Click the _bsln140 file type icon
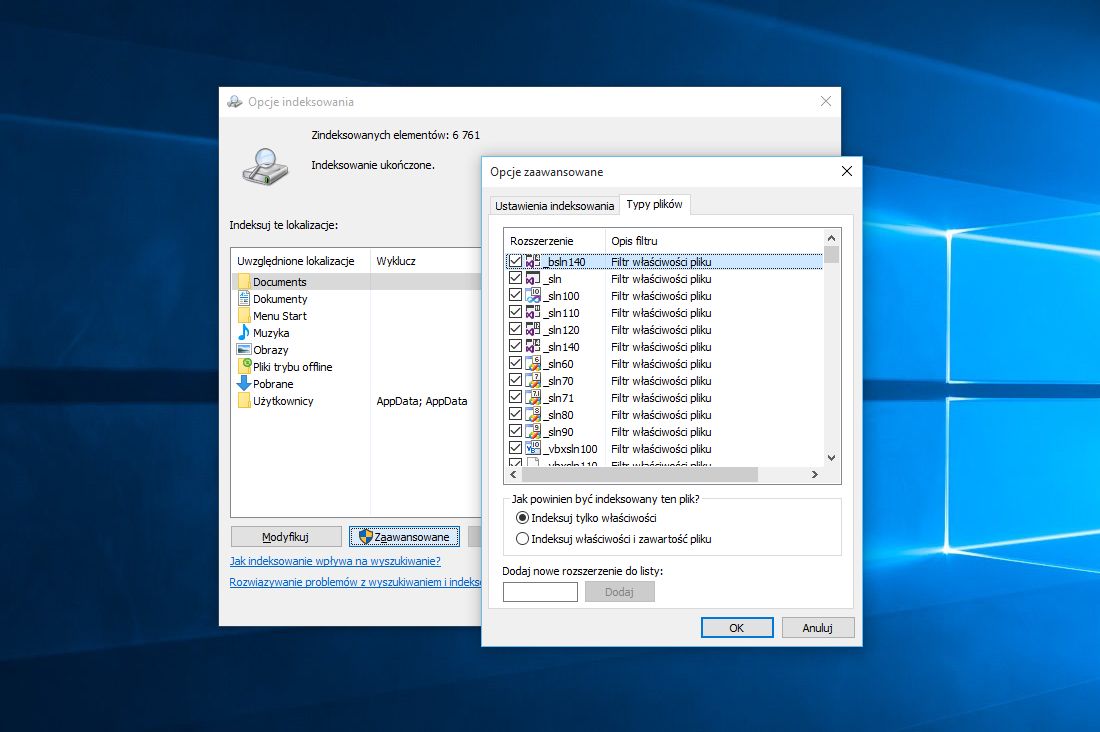 coord(533,261)
